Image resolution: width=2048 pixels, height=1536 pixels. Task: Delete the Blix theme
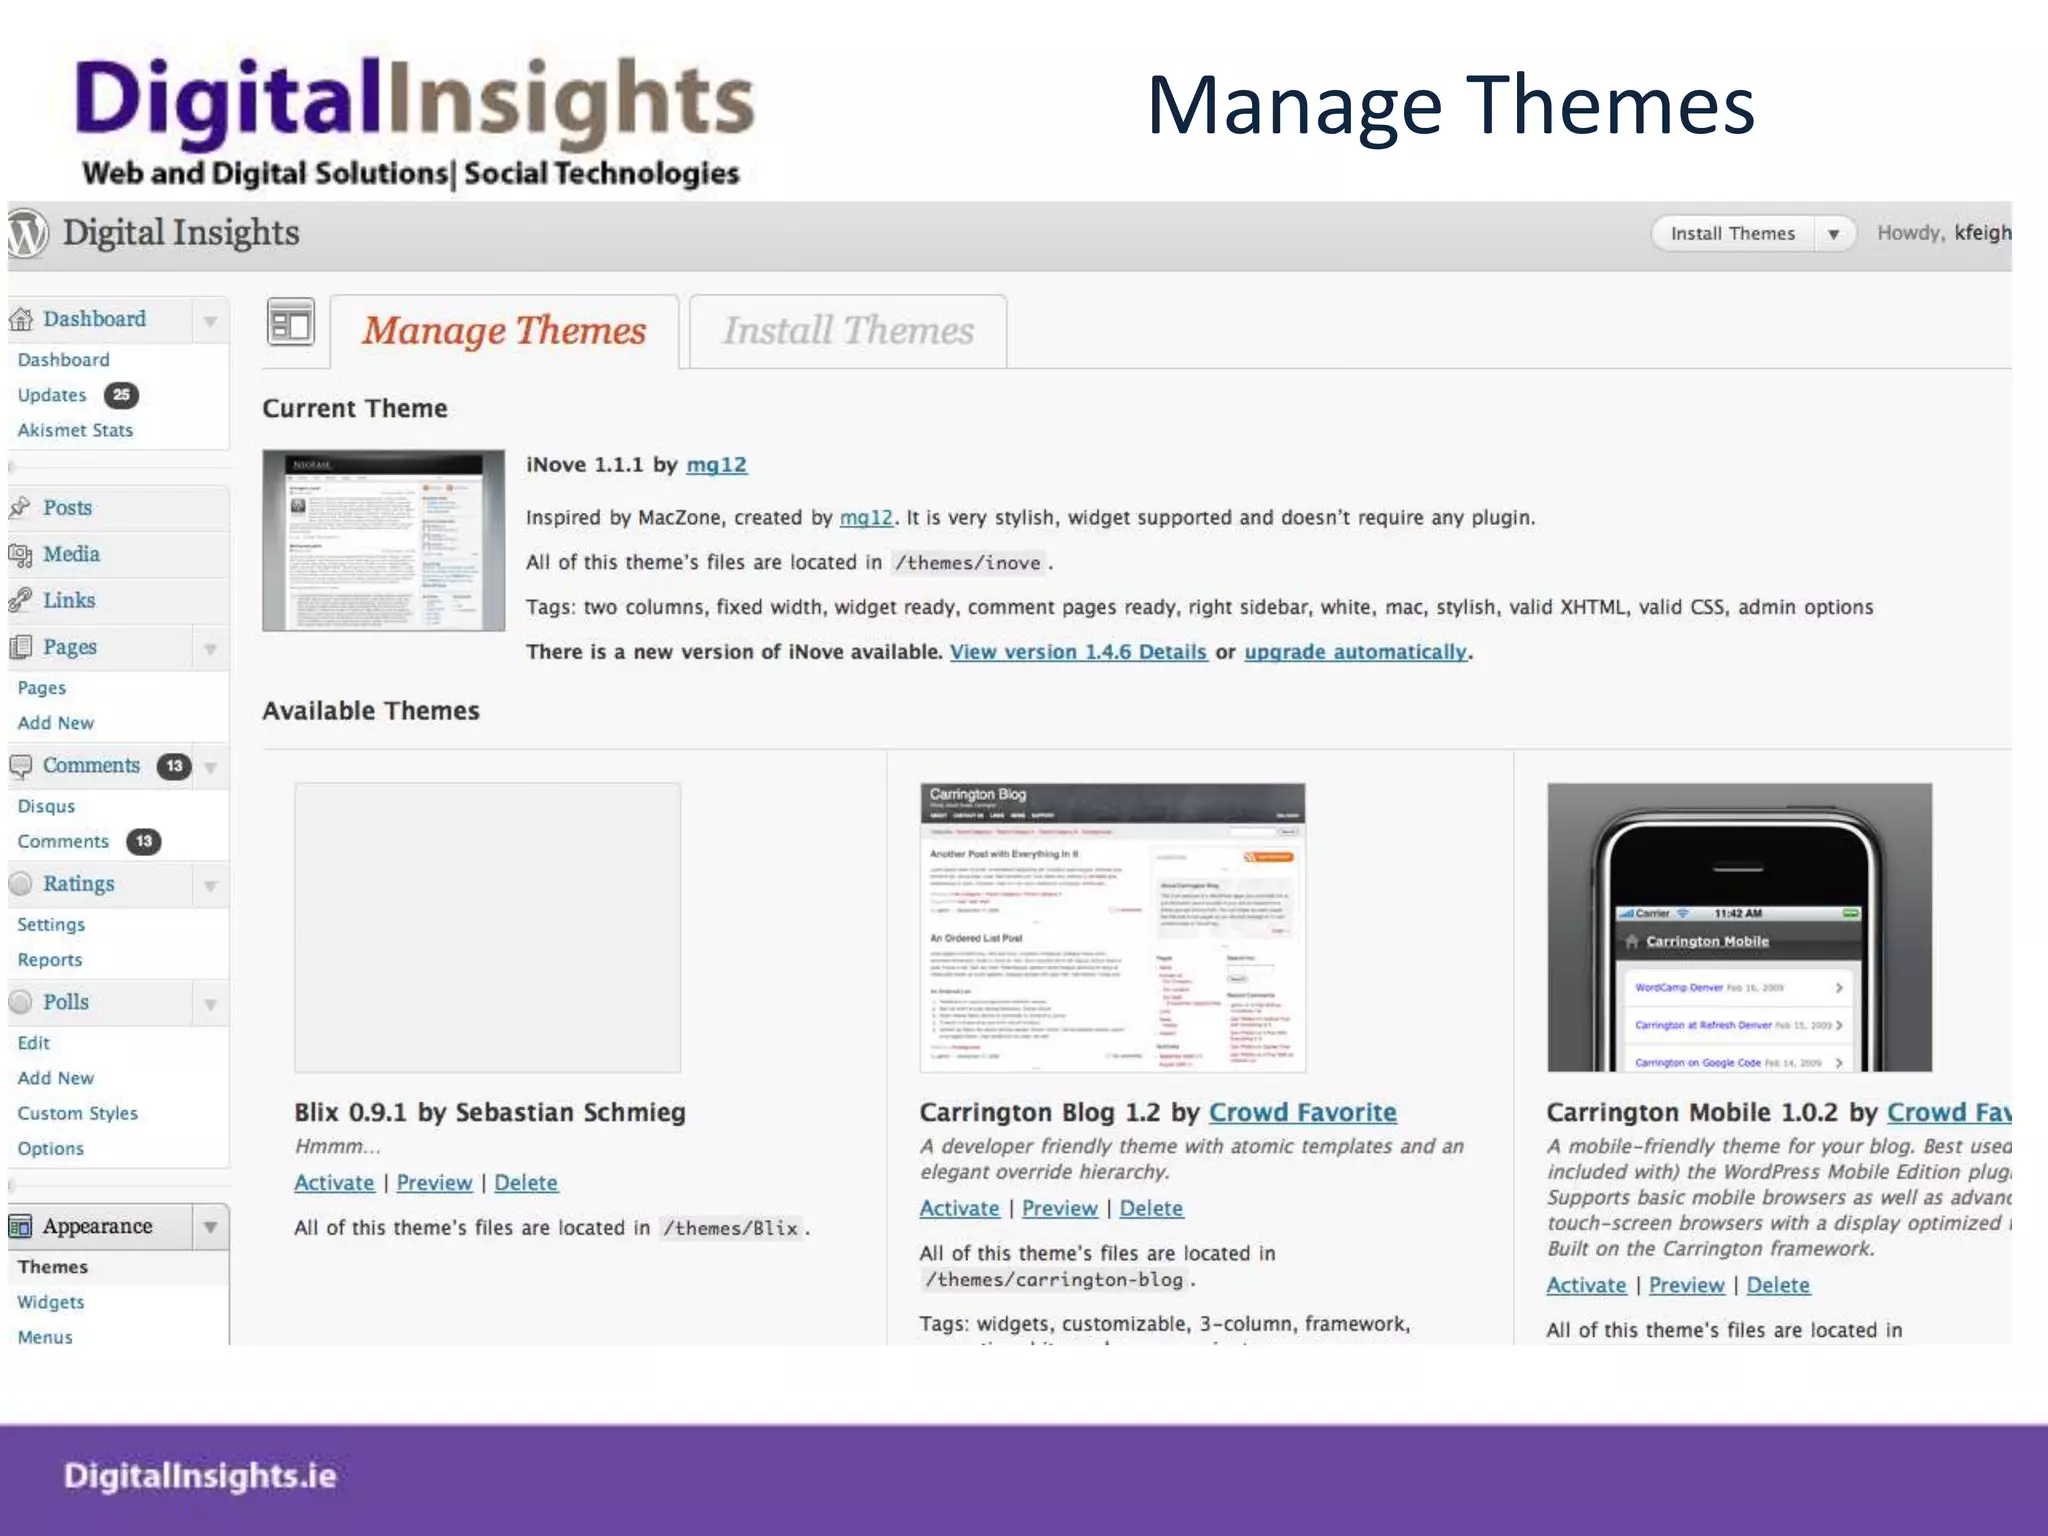(526, 1183)
